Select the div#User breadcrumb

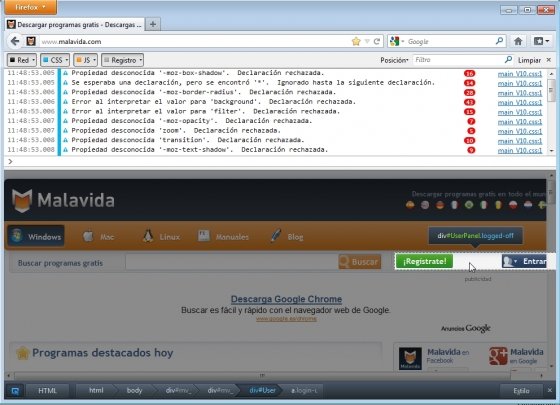(x=262, y=390)
